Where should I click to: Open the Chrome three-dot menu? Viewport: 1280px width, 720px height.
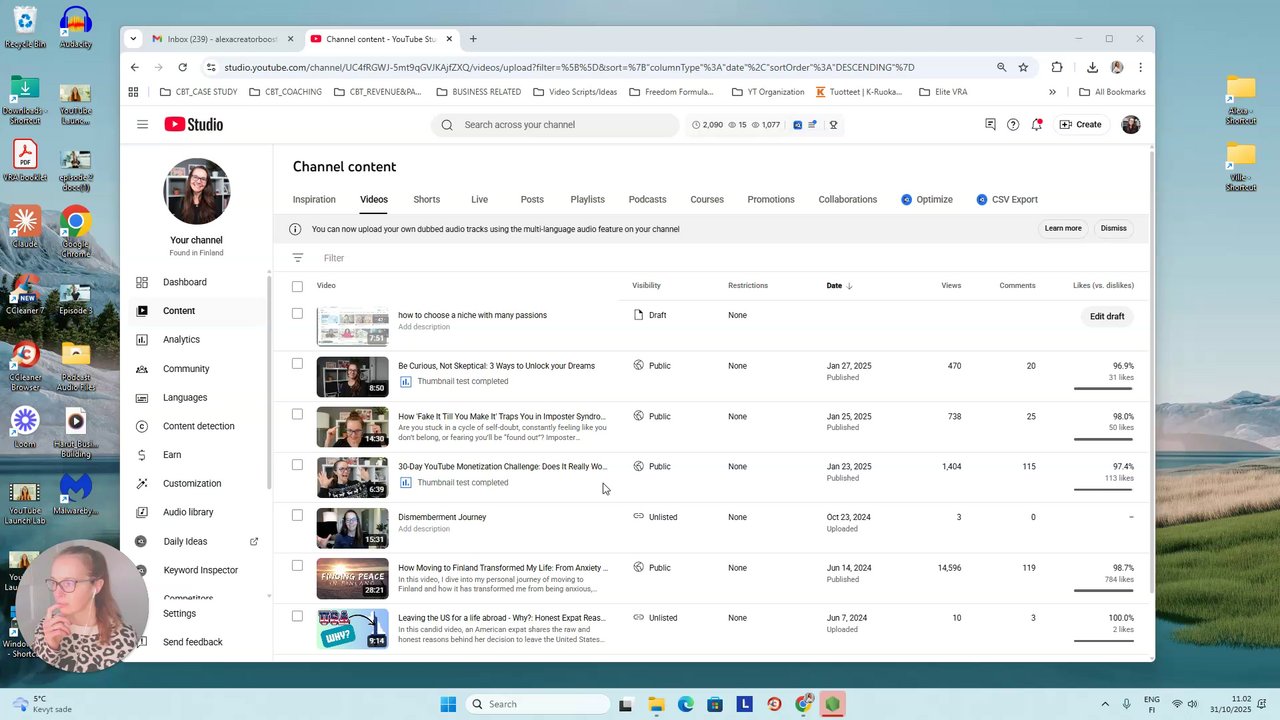1140,67
